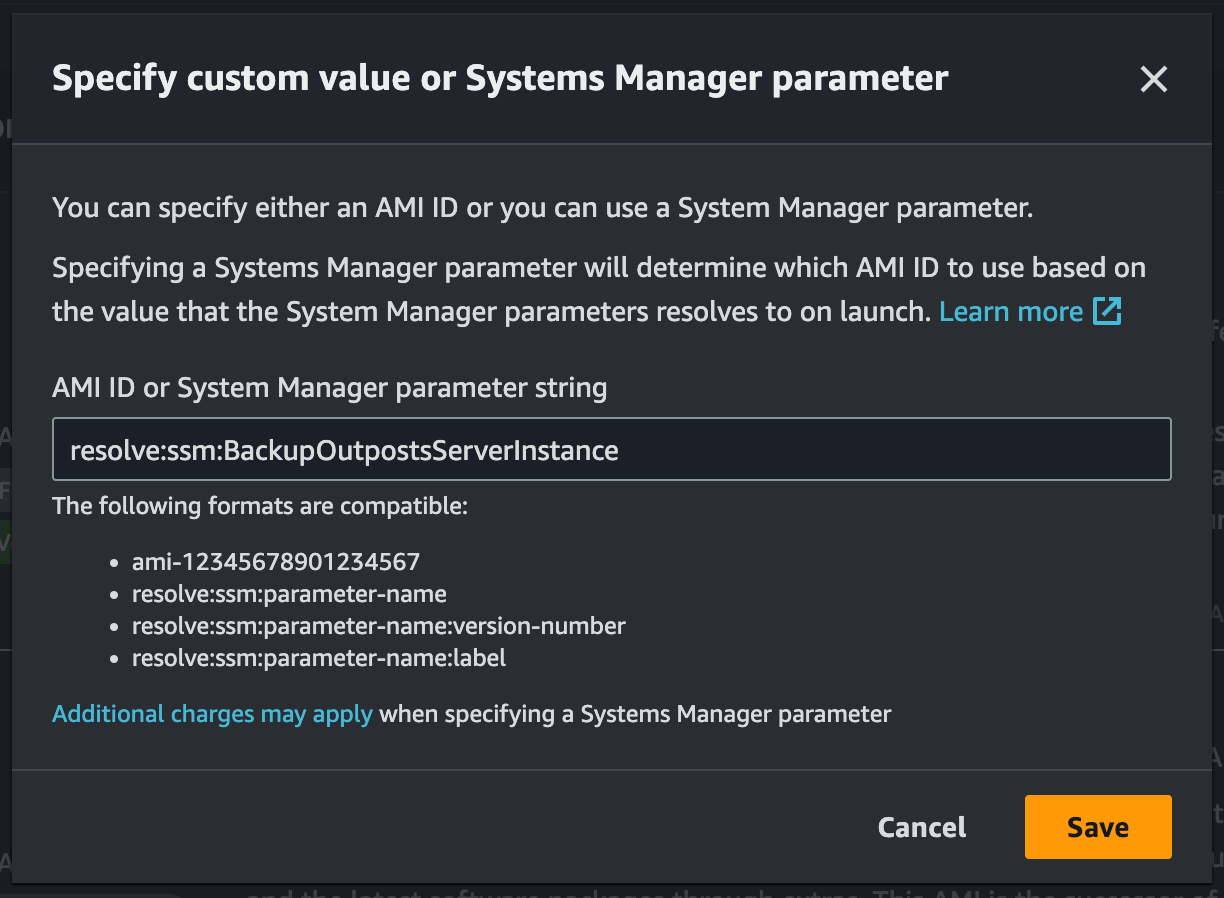Click the dialog title heading text
The image size is (1224, 898).
(x=500, y=78)
